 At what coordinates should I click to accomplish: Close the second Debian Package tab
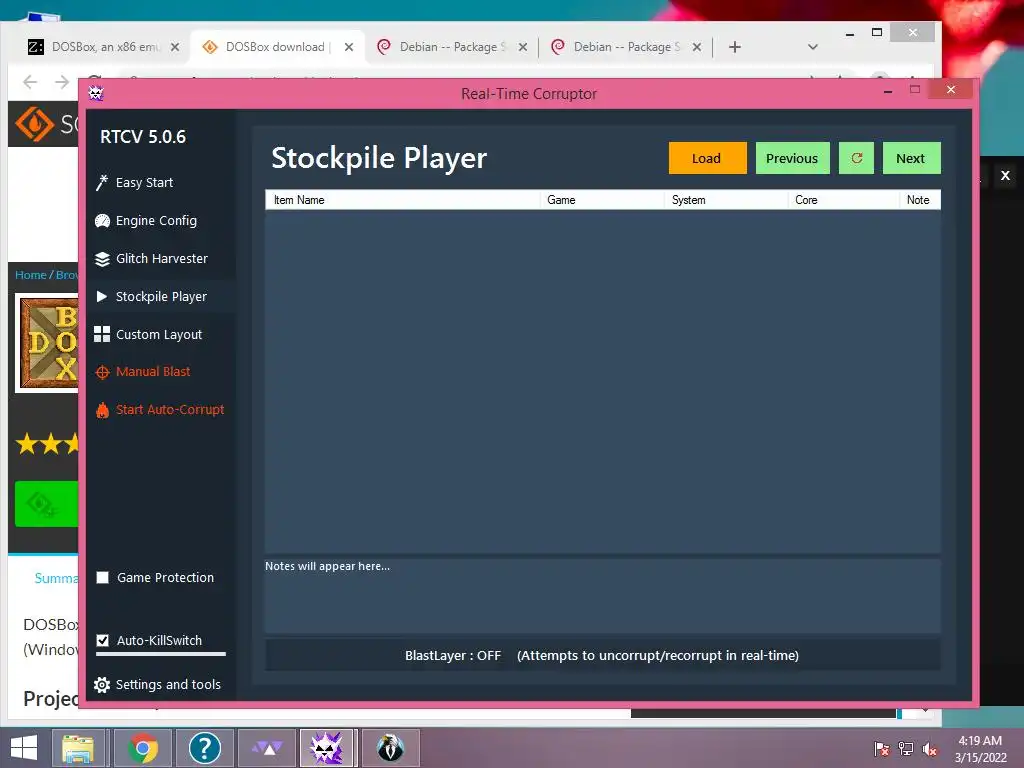tap(697, 47)
